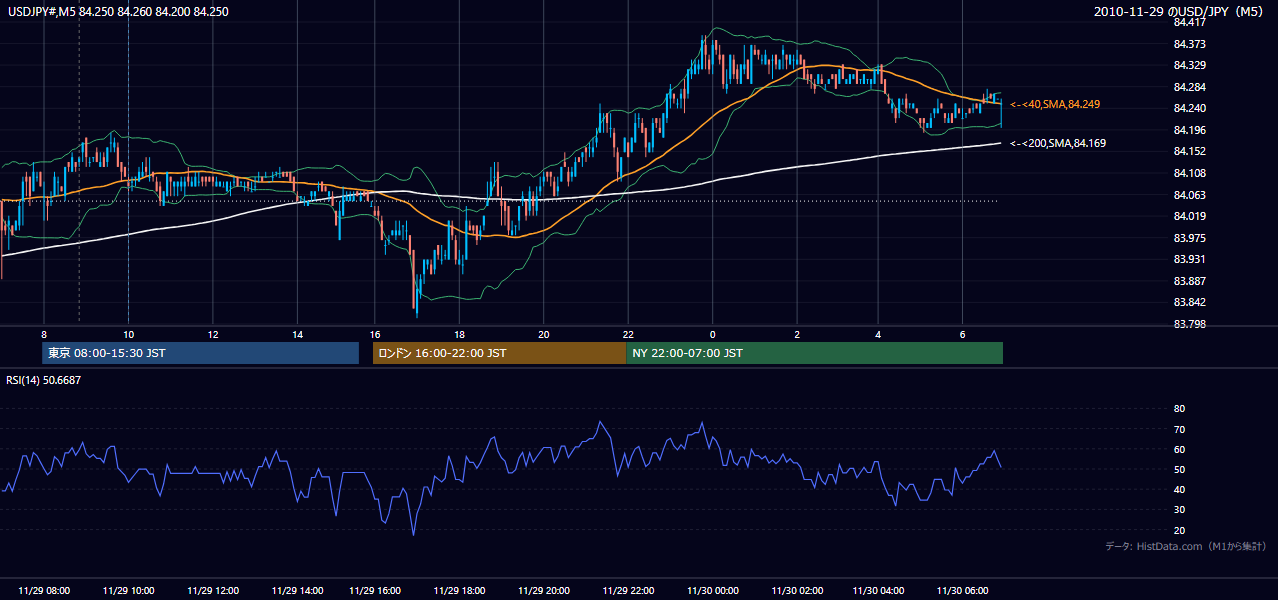1278x600 pixels.
Task: Click the RSI(14) 50.6687 indicator label
Action: pos(44,380)
